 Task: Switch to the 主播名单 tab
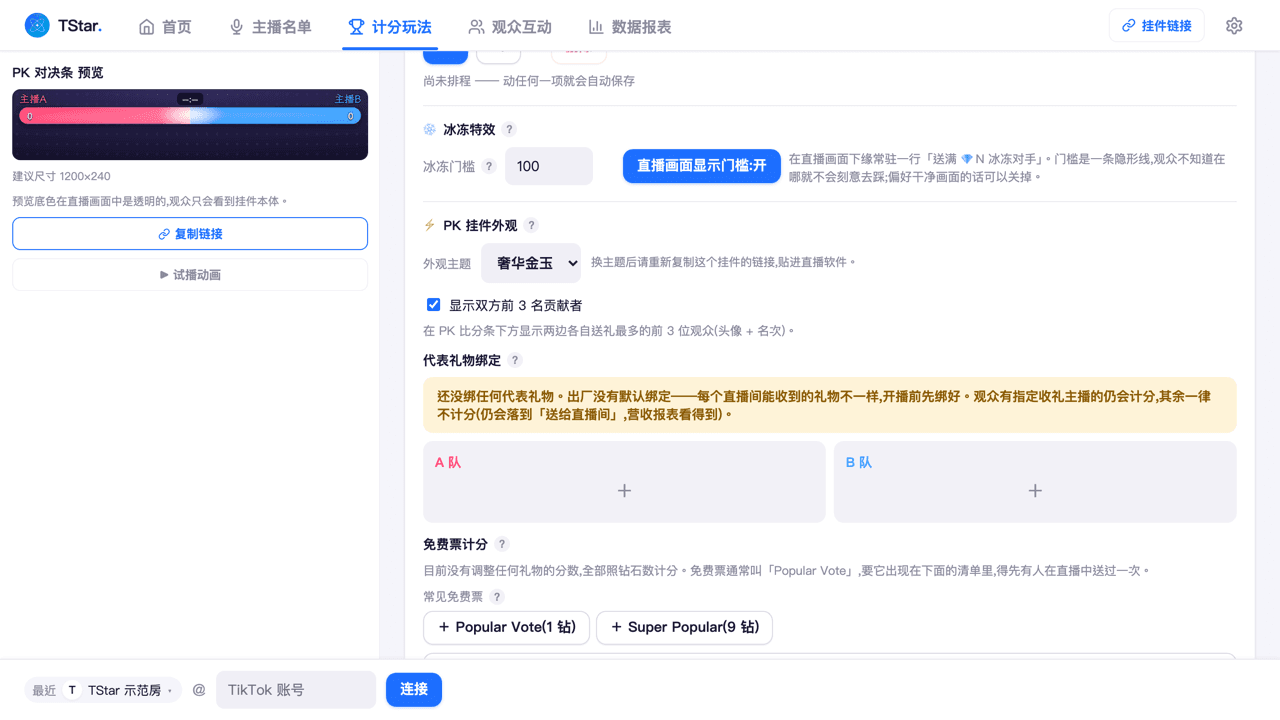pyautogui.click(x=270, y=27)
